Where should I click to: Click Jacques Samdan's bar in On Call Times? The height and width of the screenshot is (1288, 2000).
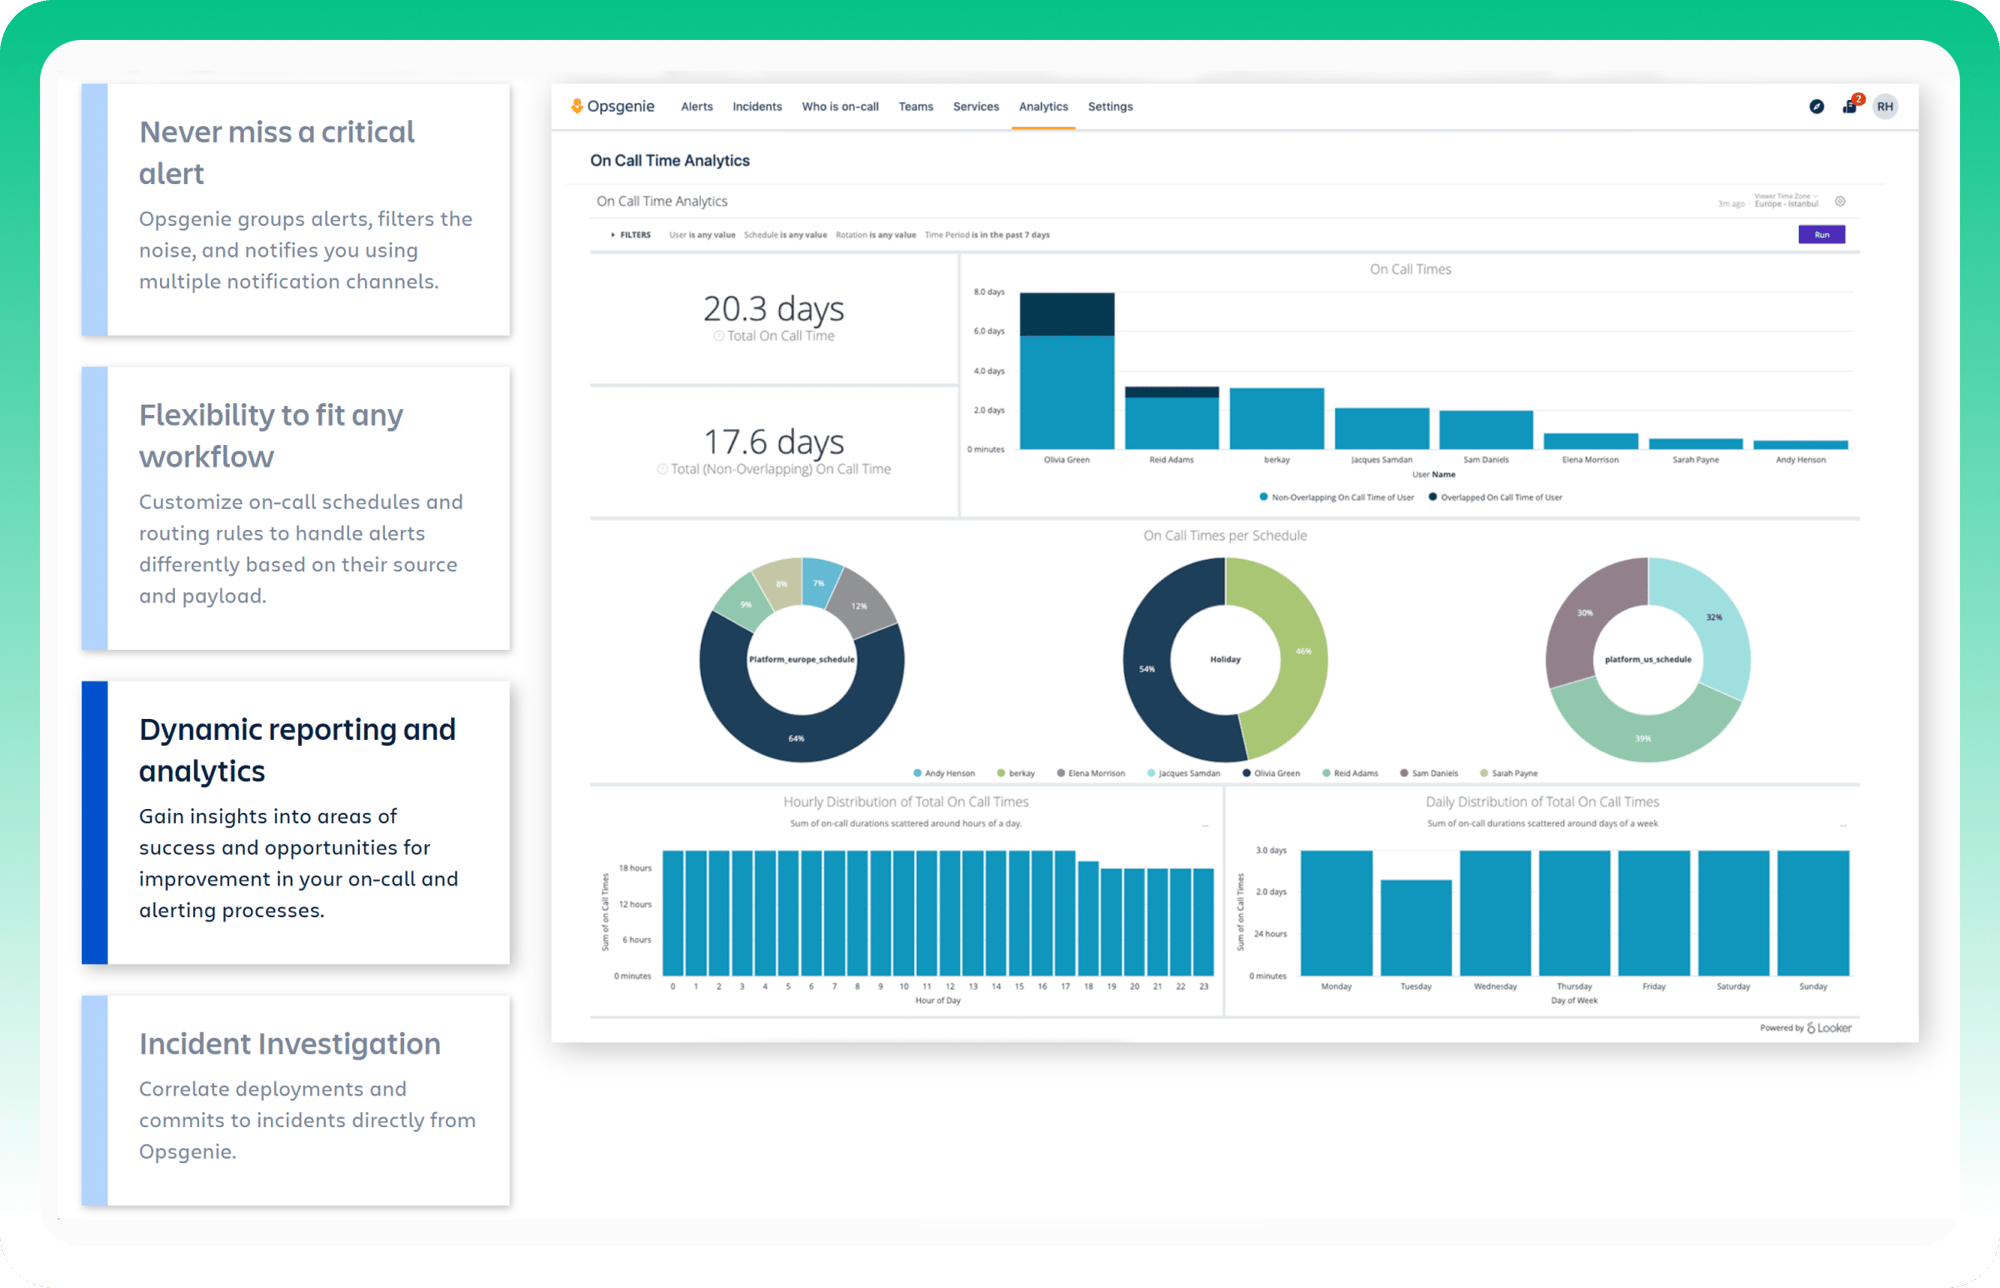pos(1382,429)
